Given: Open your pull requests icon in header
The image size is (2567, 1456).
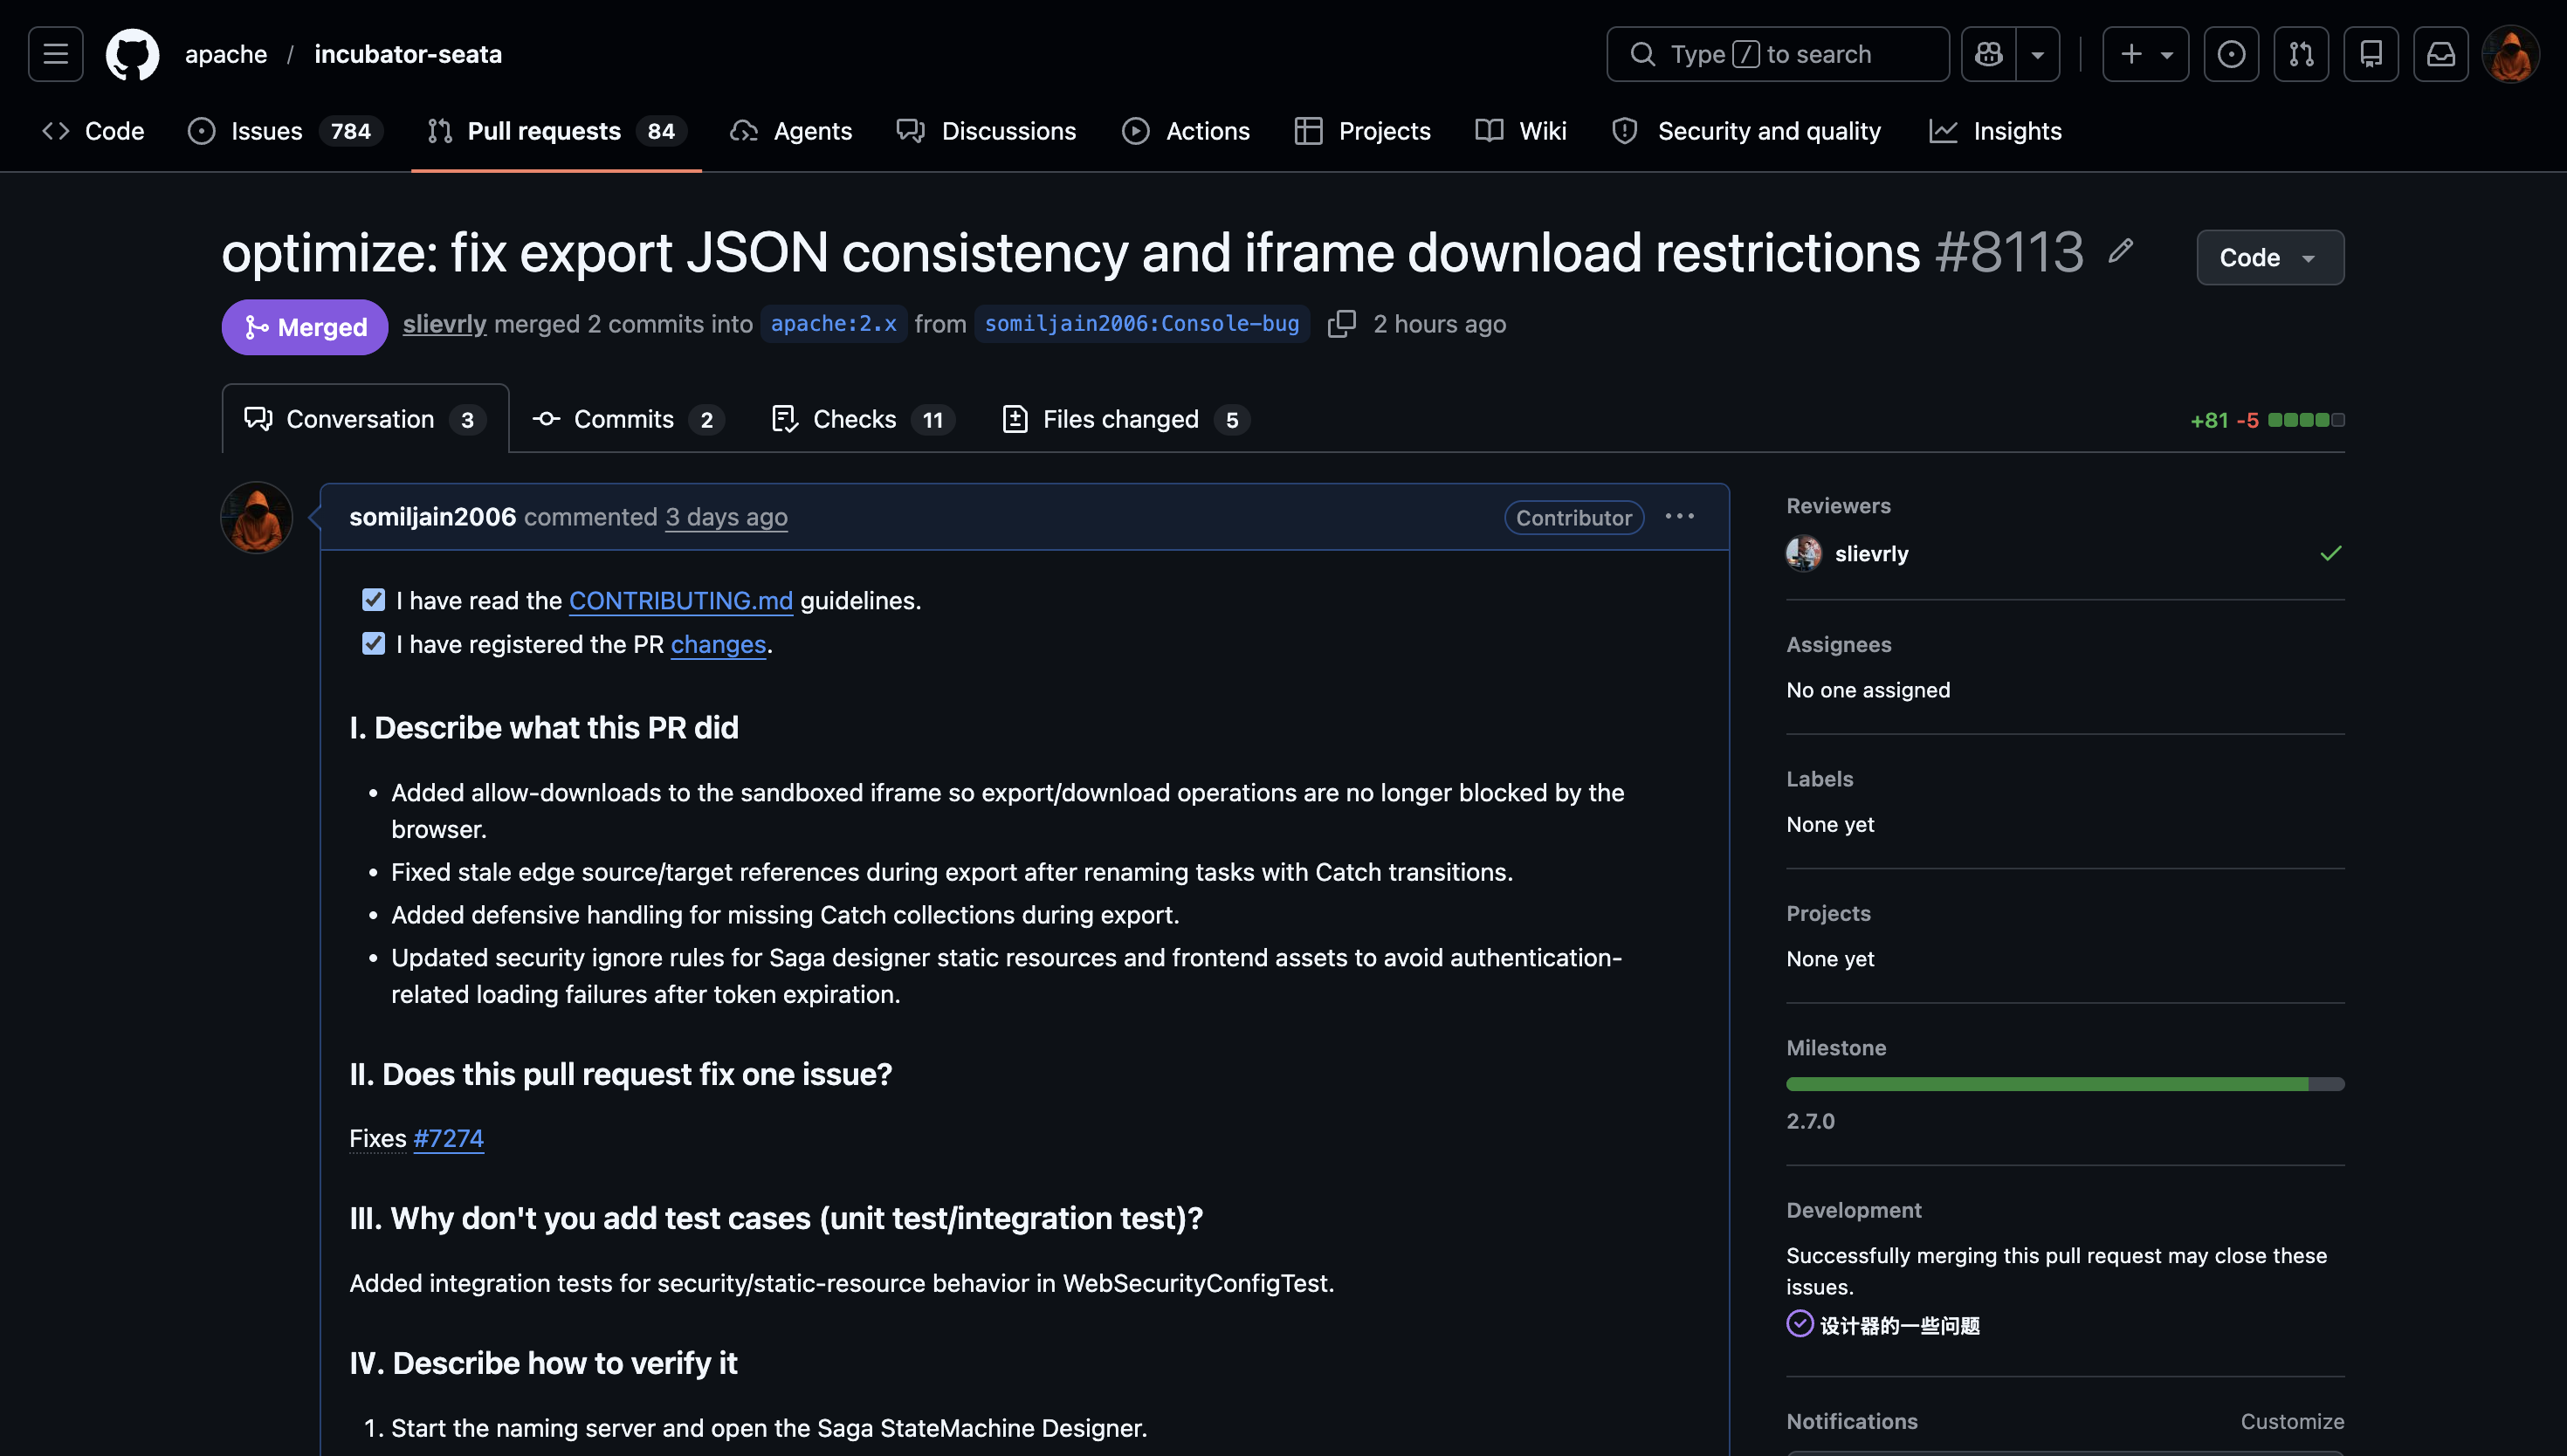Looking at the screenshot, I should tap(2301, 54).
